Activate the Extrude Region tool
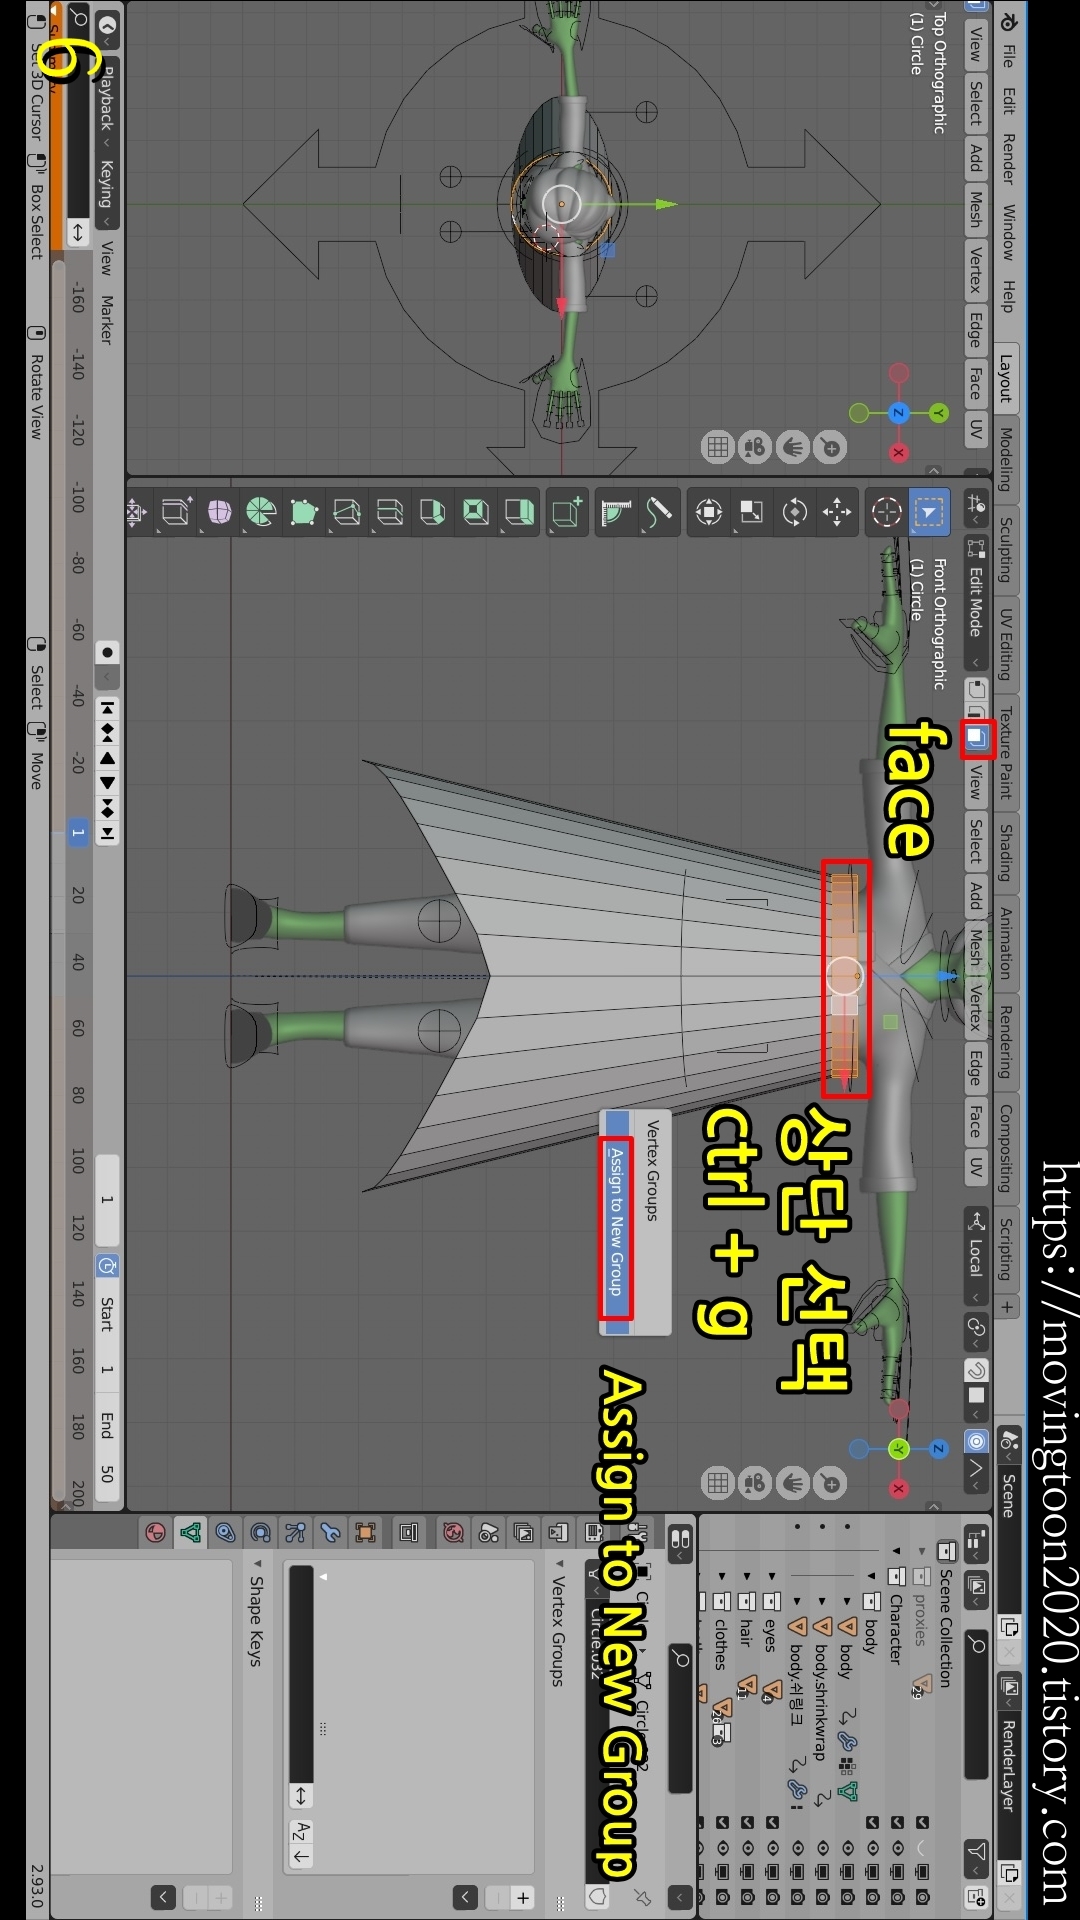1080x1920 pixels. tap(518, 513)
